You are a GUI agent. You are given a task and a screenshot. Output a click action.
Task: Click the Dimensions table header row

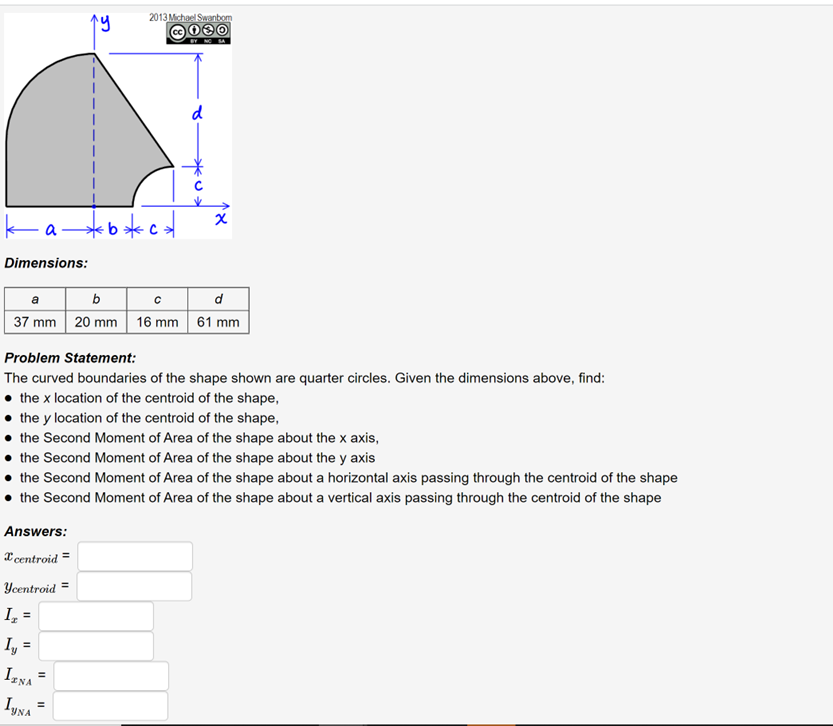[127, 299]
